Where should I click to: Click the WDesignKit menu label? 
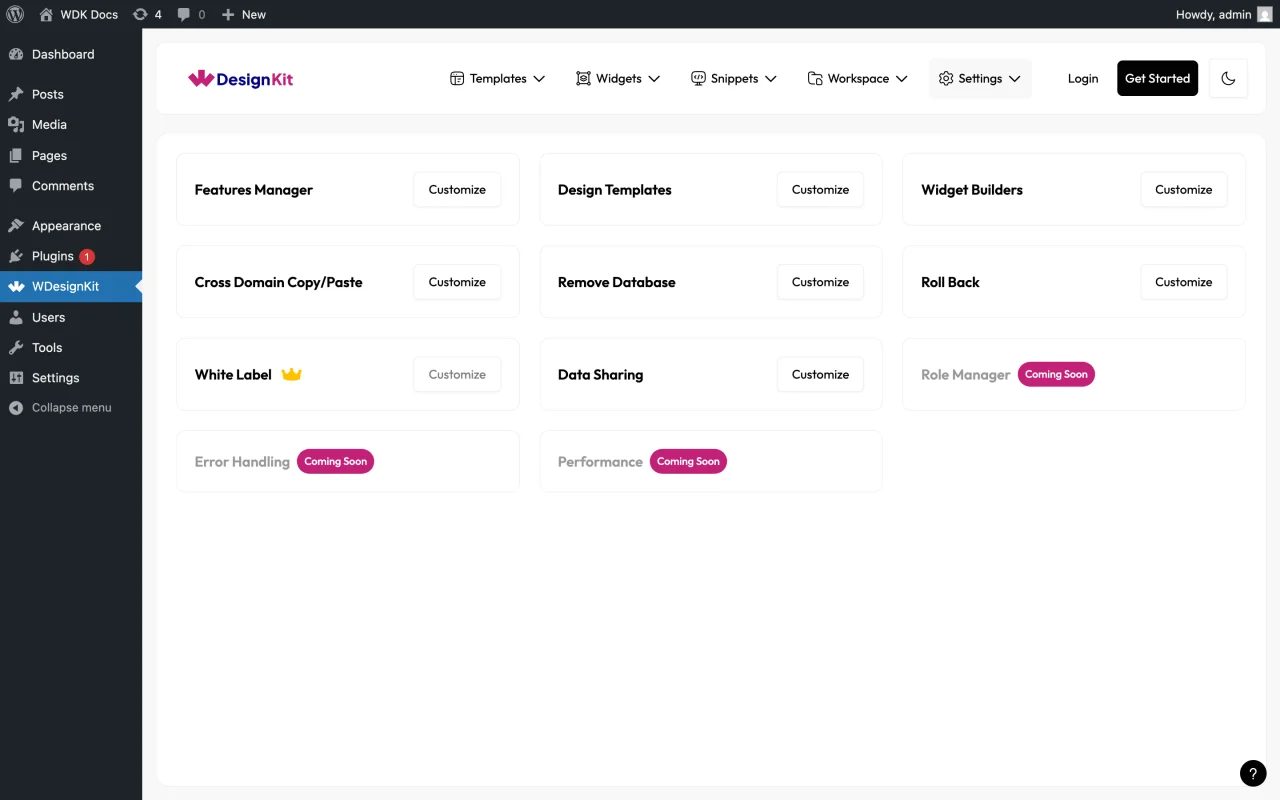point(65,286)
